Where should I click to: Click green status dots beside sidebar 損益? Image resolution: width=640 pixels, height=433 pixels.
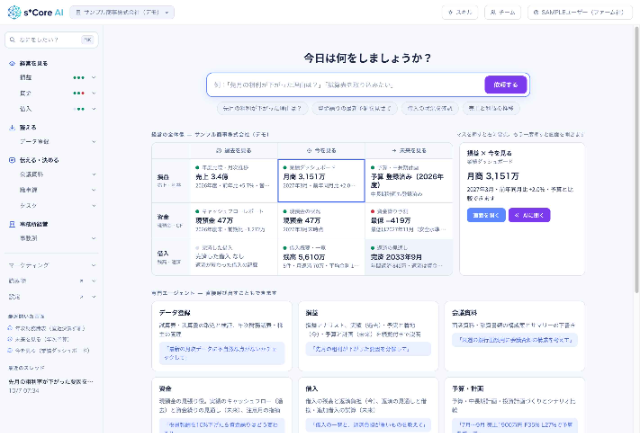(x=79, y=78)
